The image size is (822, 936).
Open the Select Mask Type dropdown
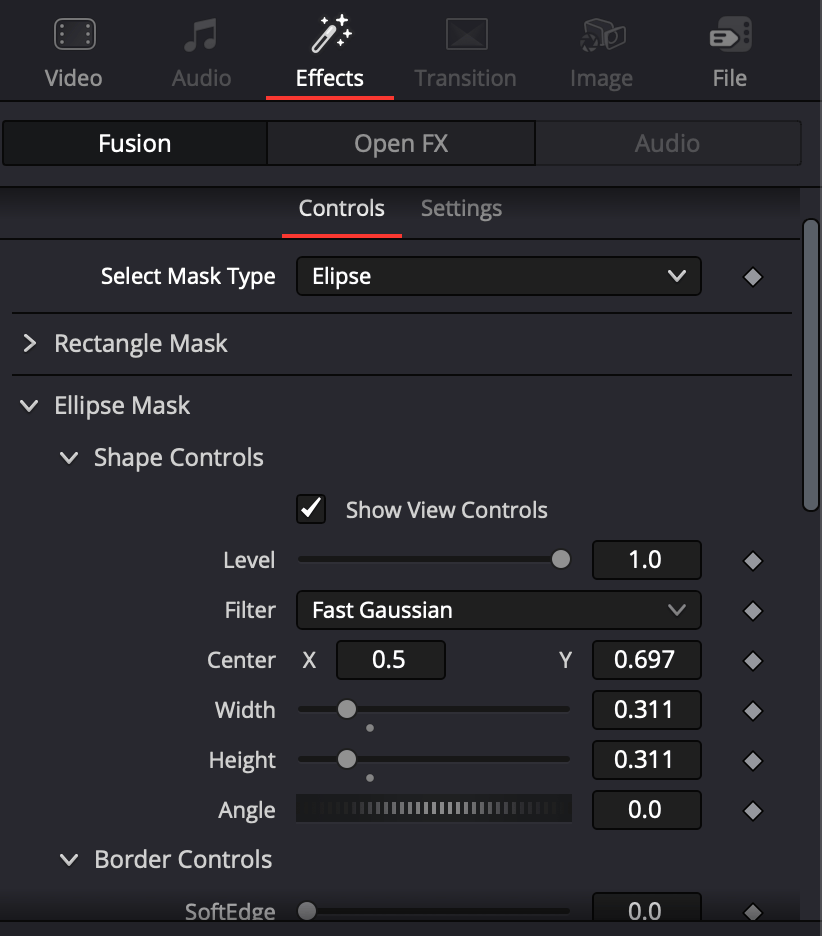pyautogui.click(x=498, y=276)
